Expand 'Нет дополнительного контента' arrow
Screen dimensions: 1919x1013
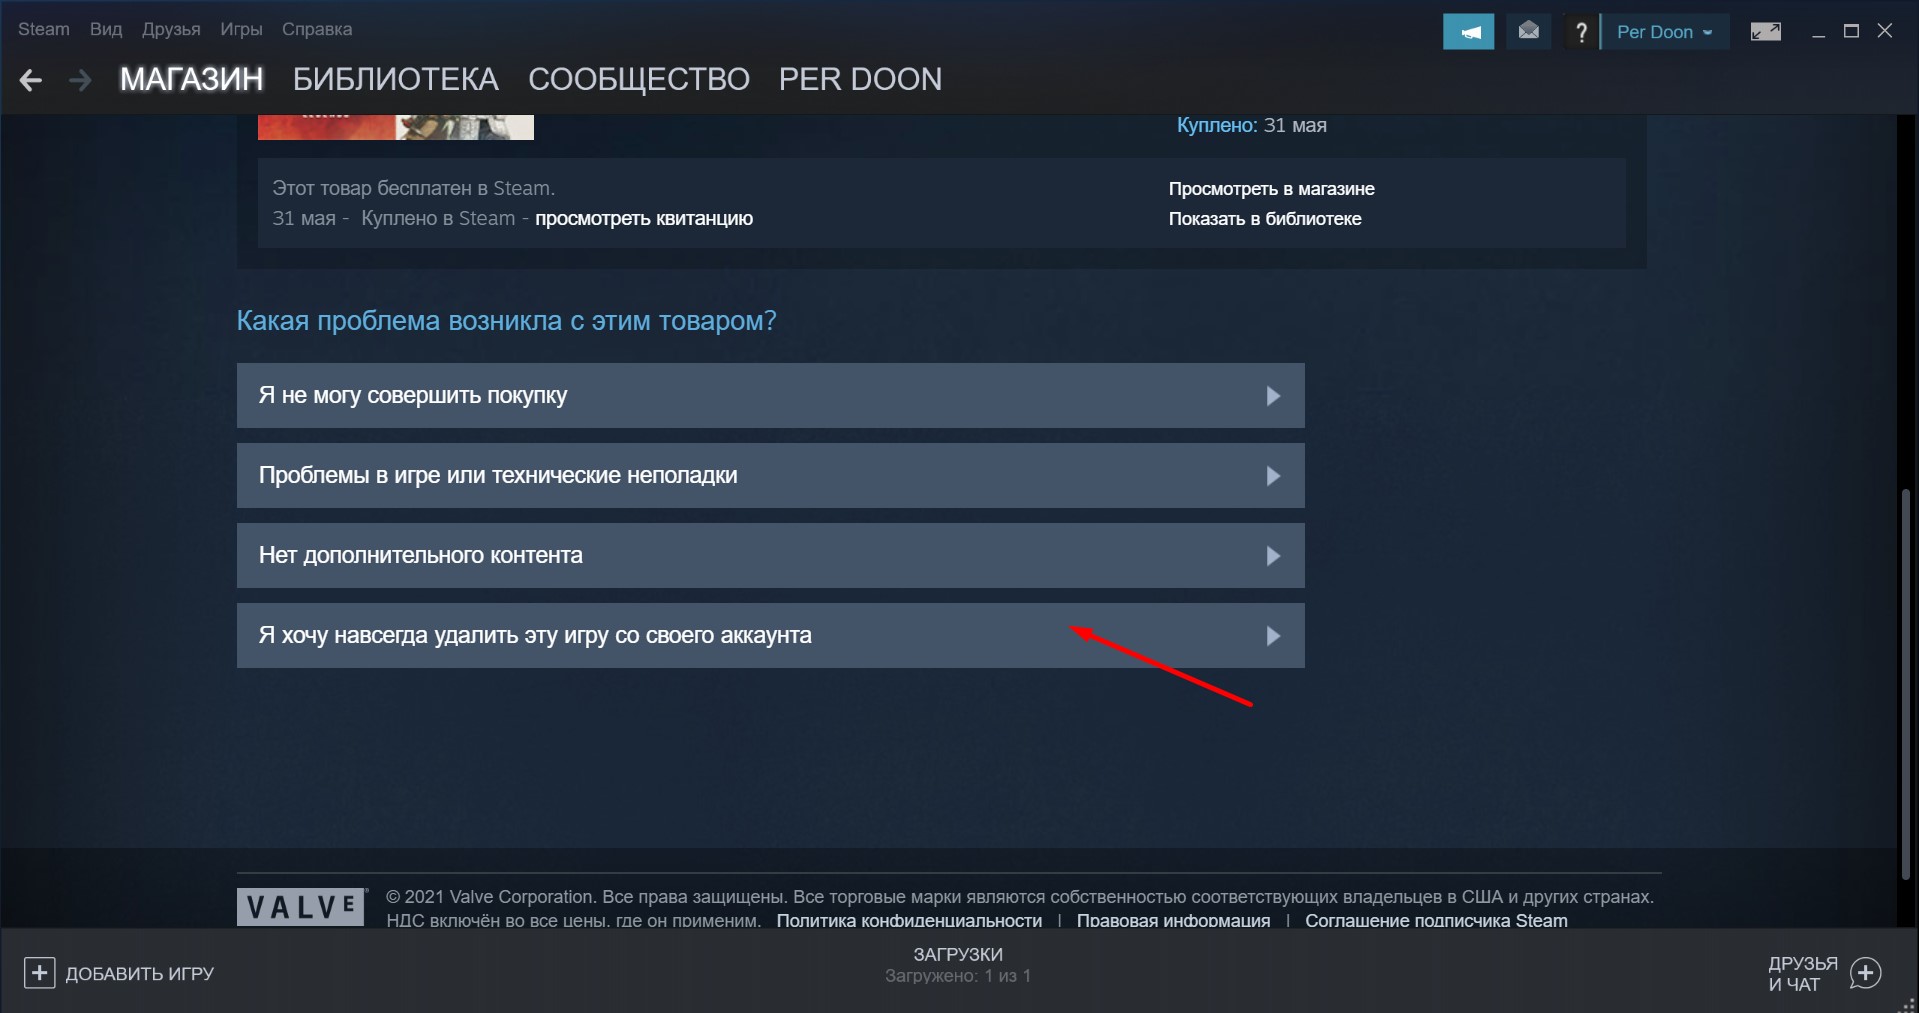1273,556
